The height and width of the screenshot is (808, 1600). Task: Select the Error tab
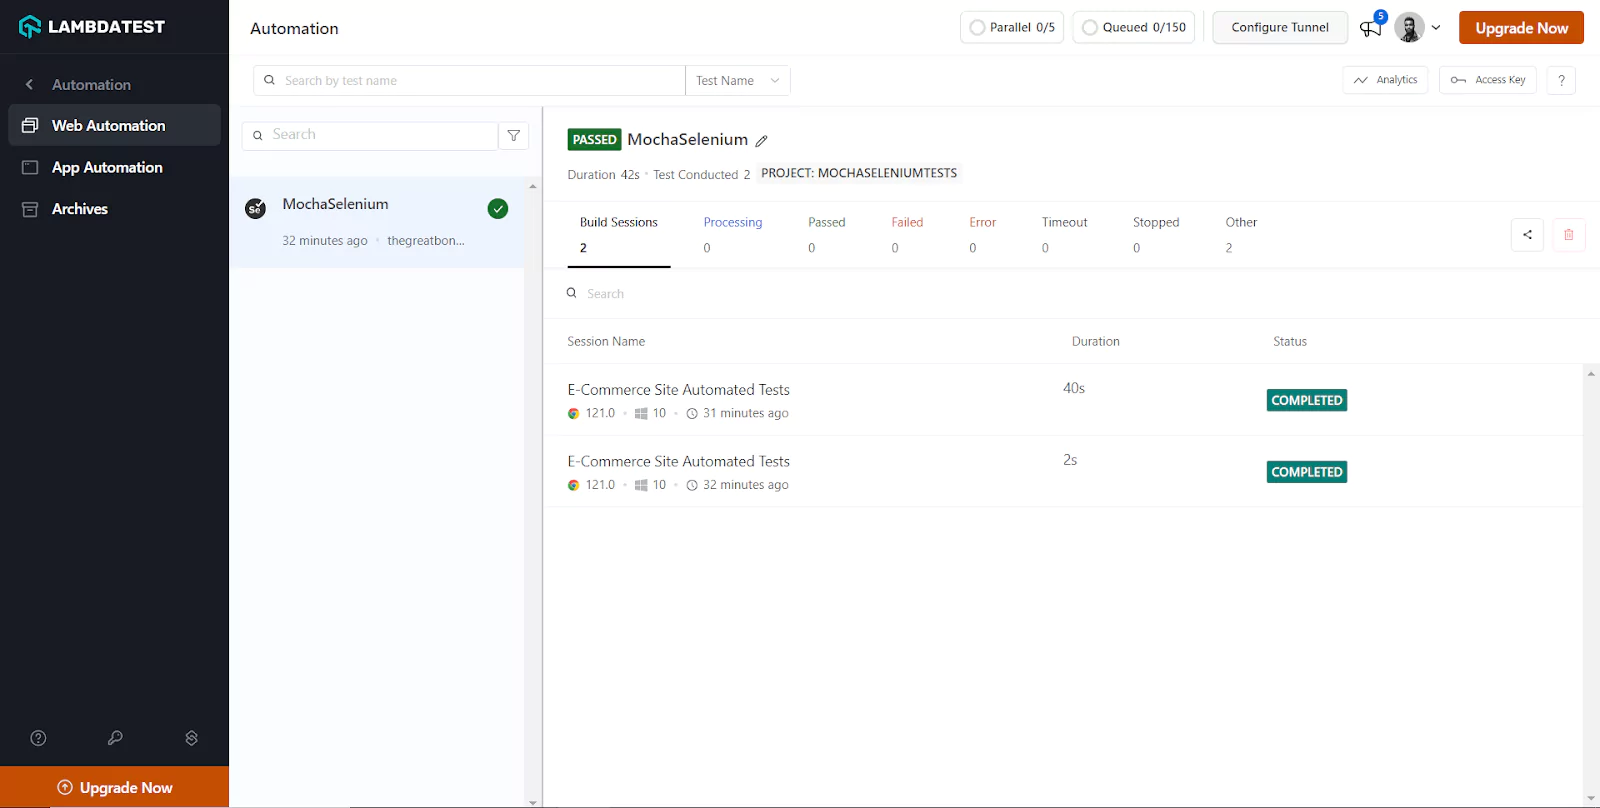click(982, 235)
